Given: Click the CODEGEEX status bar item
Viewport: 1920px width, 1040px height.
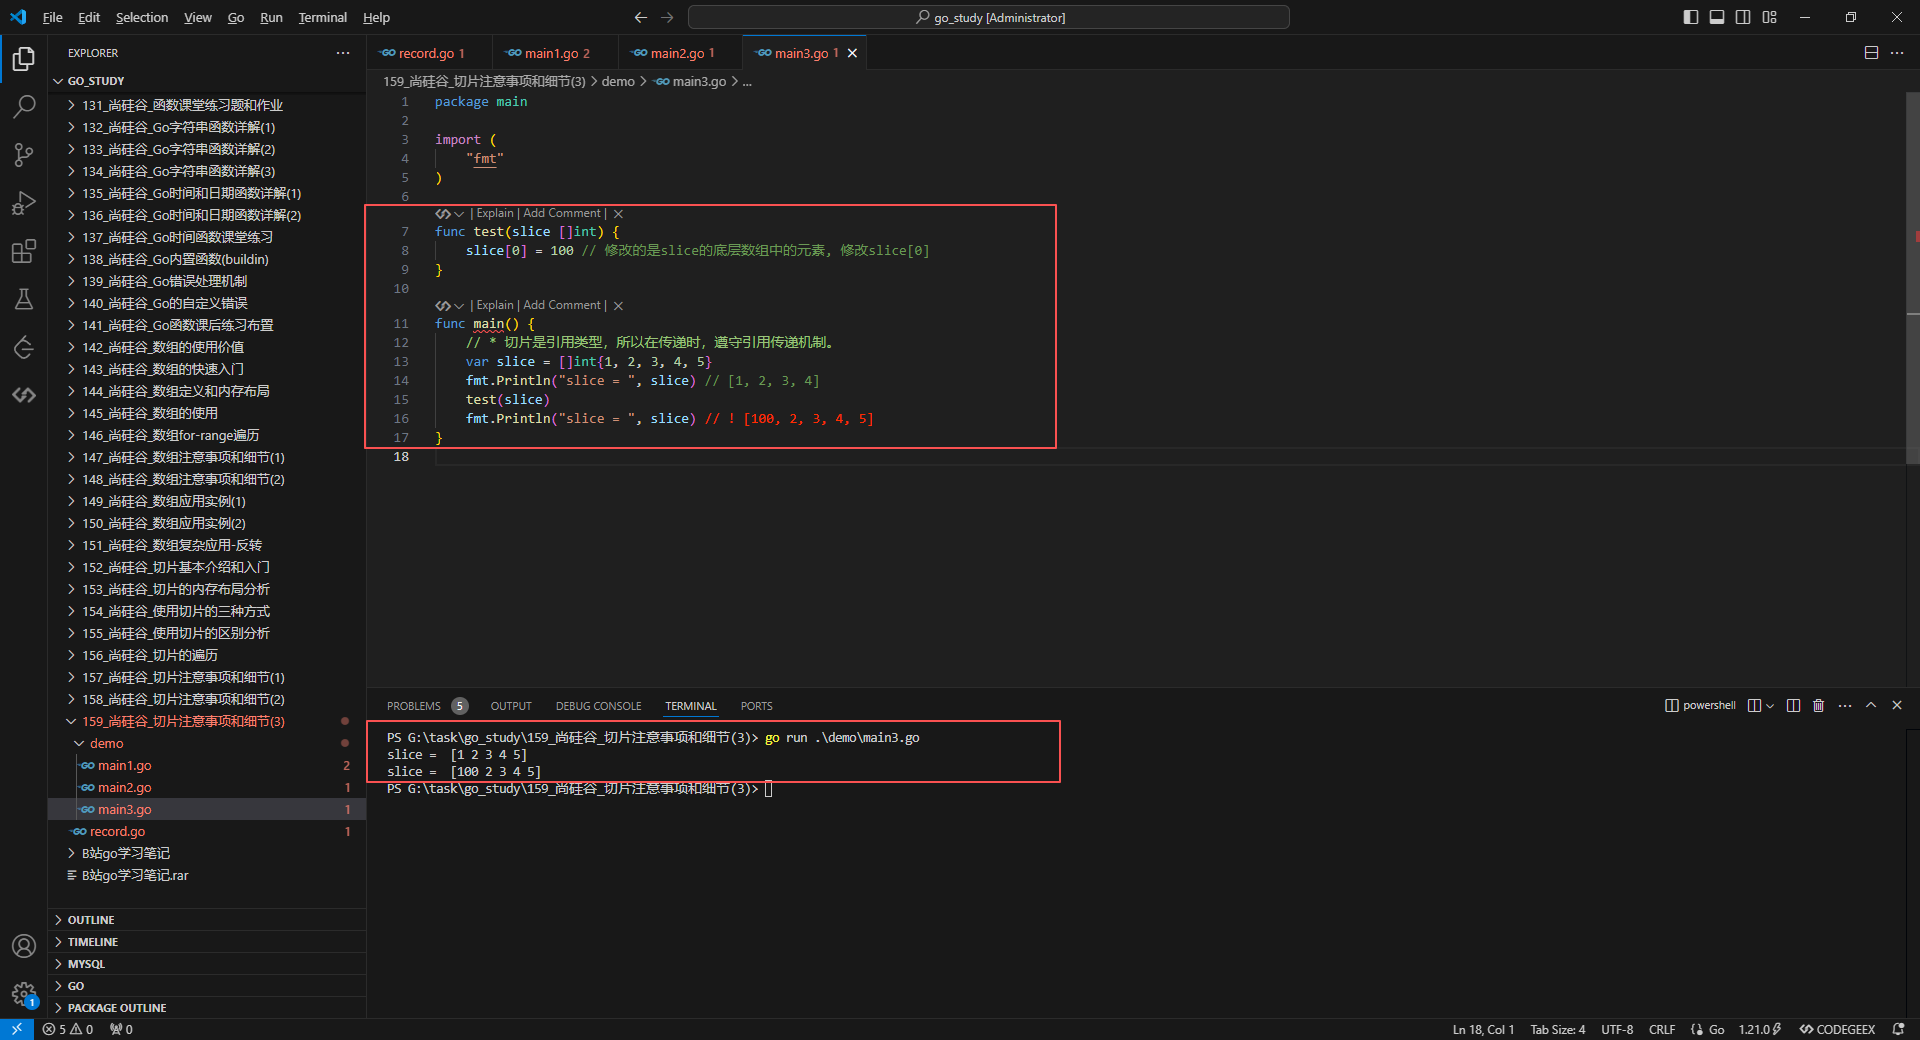Looking at the screenshot, I should (1838, 1029).
